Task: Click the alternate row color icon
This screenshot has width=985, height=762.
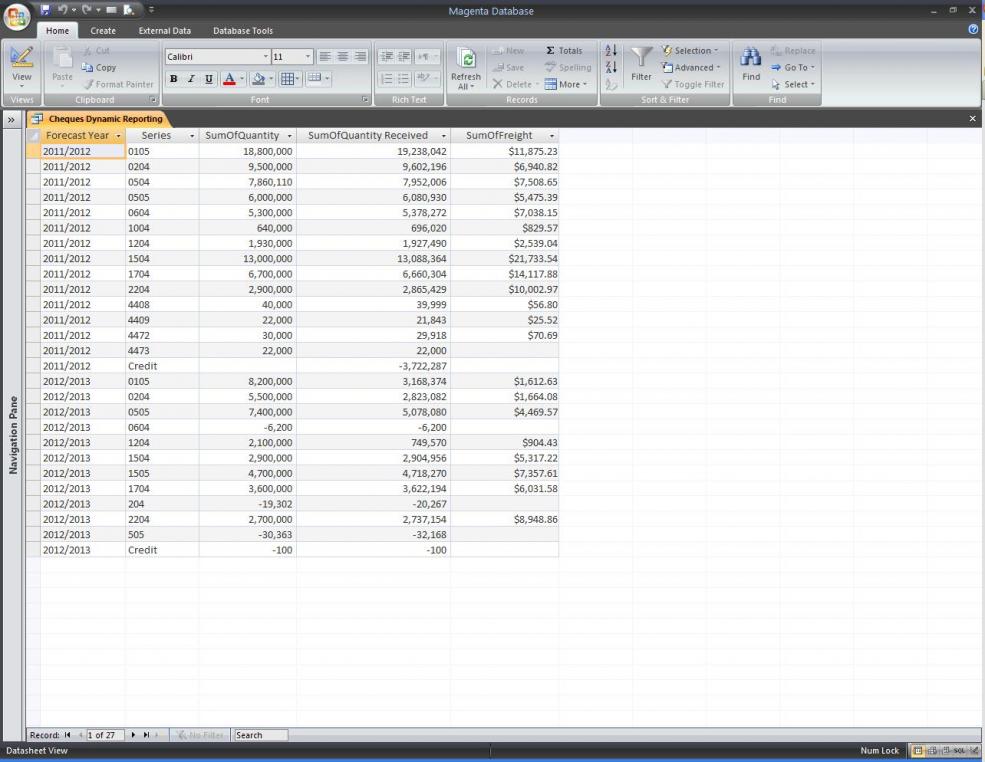Action: pyautogui.click(x=314, y=79)
